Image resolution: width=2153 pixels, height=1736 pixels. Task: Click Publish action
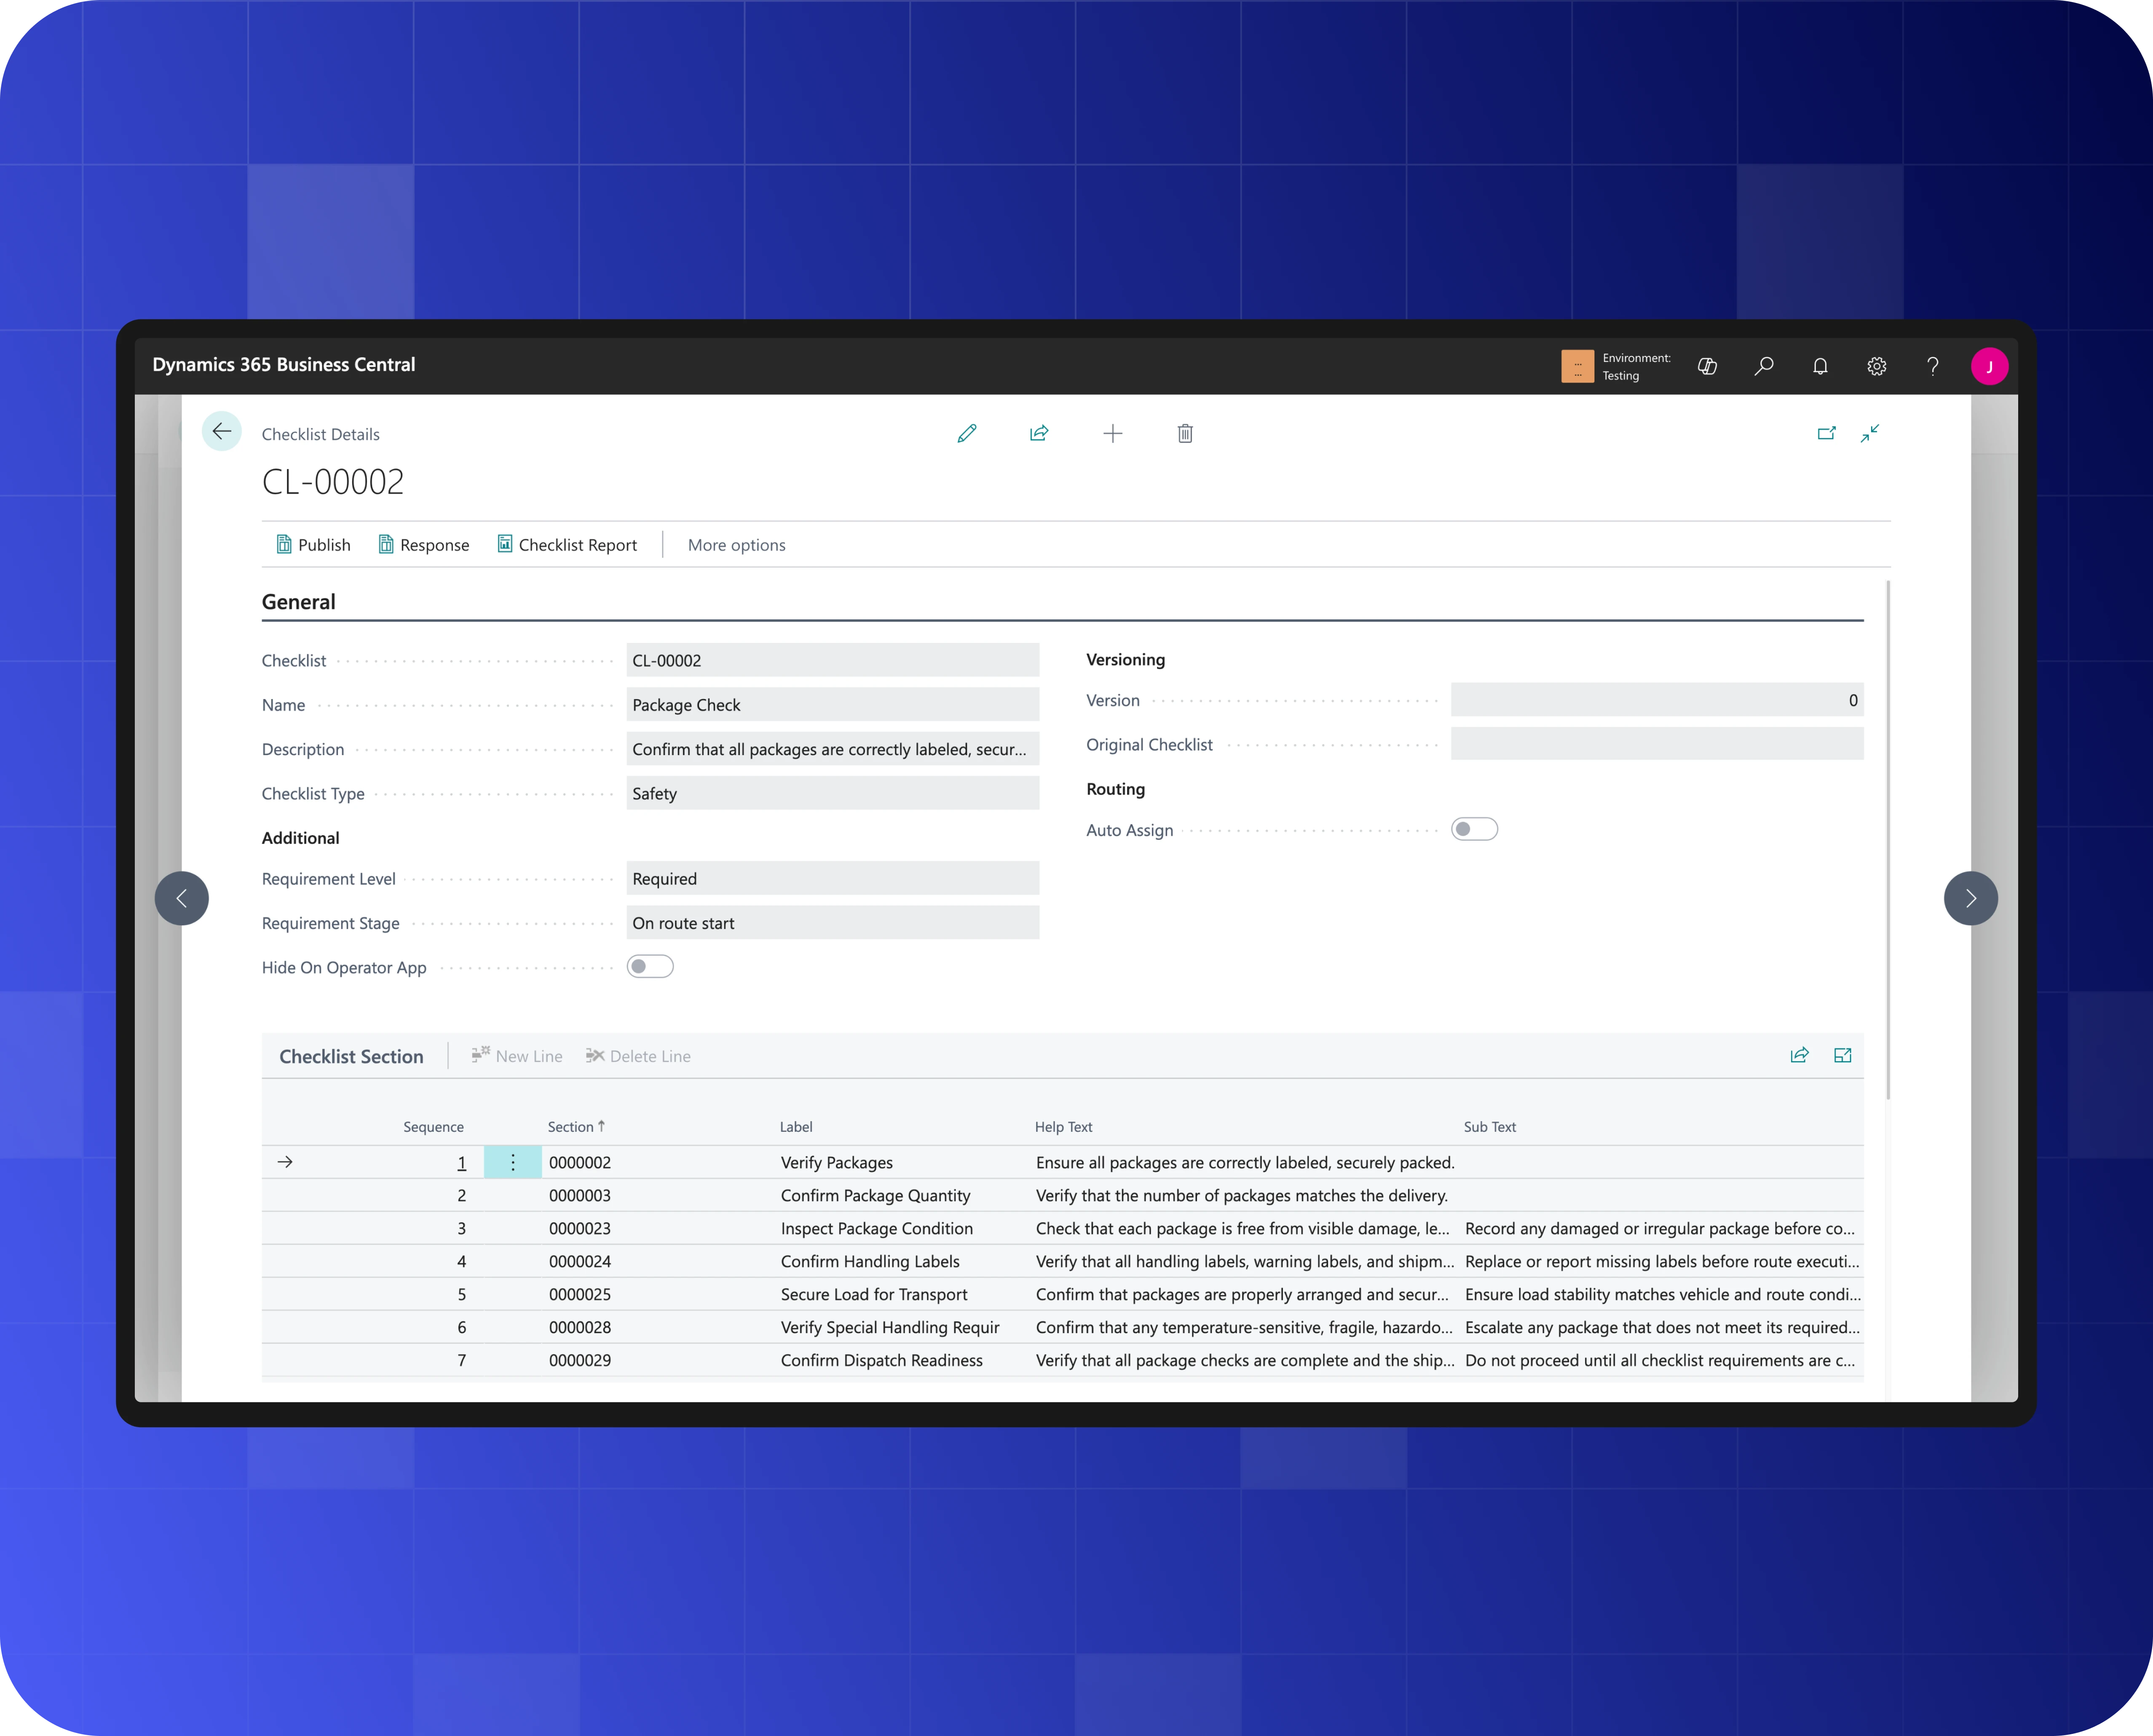click(x=313, y=545)
